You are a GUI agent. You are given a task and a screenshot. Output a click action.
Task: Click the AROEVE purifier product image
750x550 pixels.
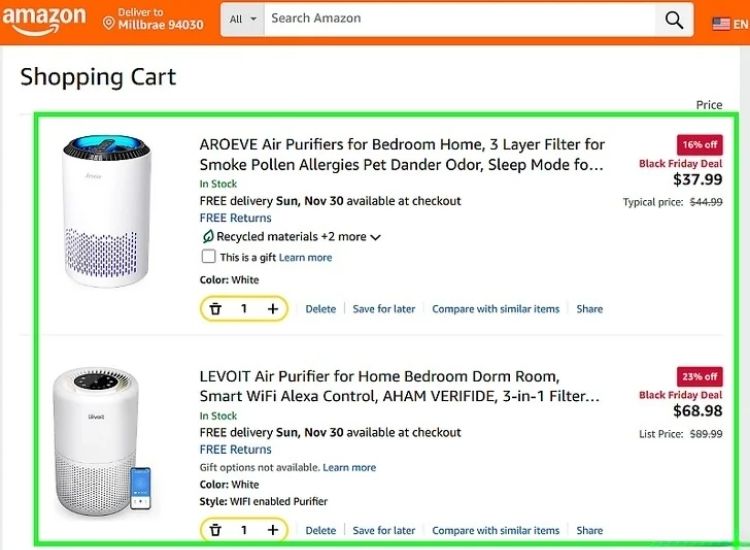pos(107,210)
